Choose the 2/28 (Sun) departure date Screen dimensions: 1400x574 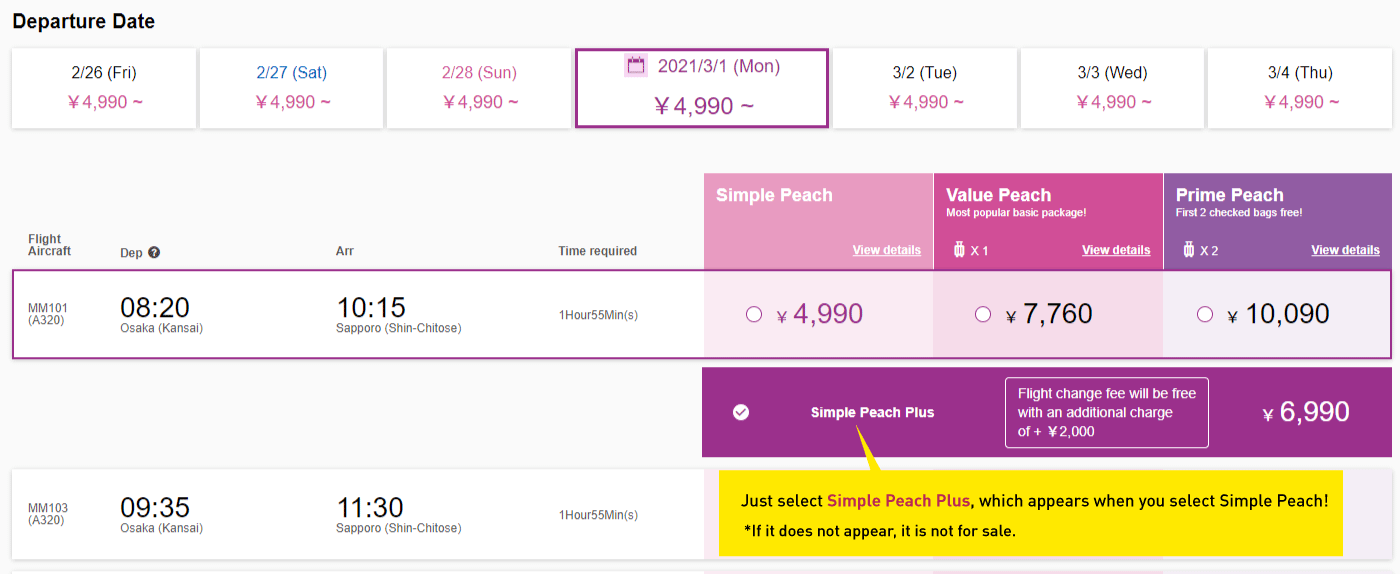[479, 88]
